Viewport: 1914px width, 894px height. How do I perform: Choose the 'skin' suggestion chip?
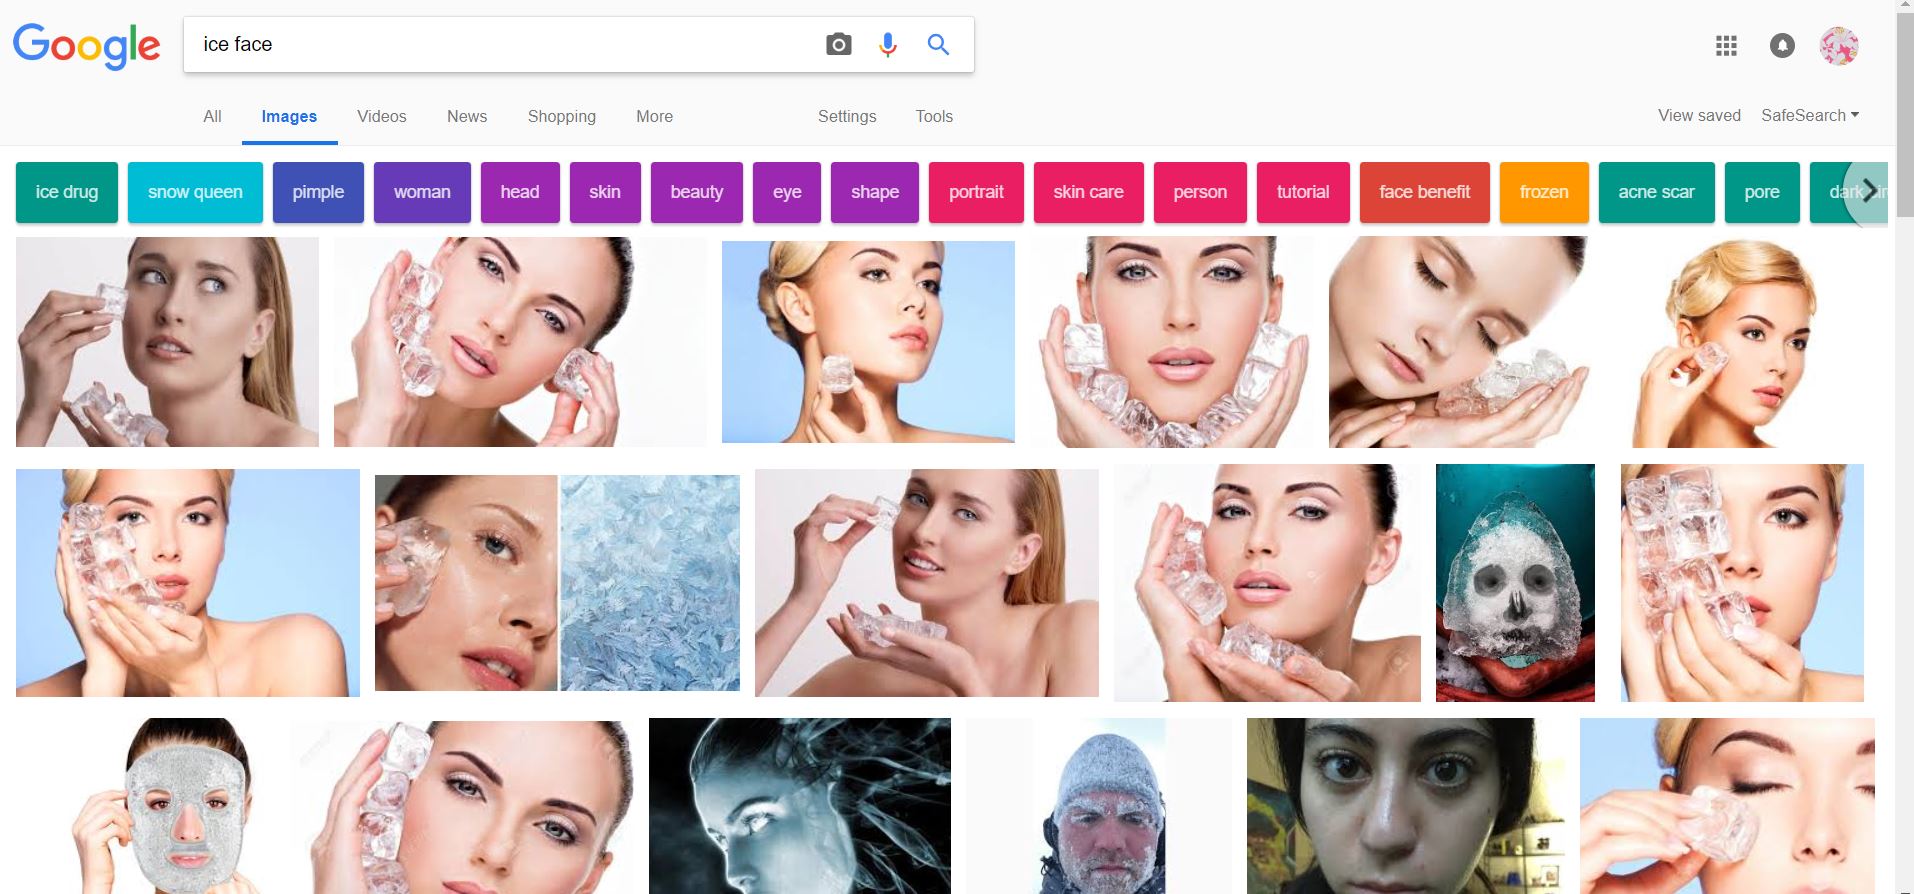click(605, 192)
